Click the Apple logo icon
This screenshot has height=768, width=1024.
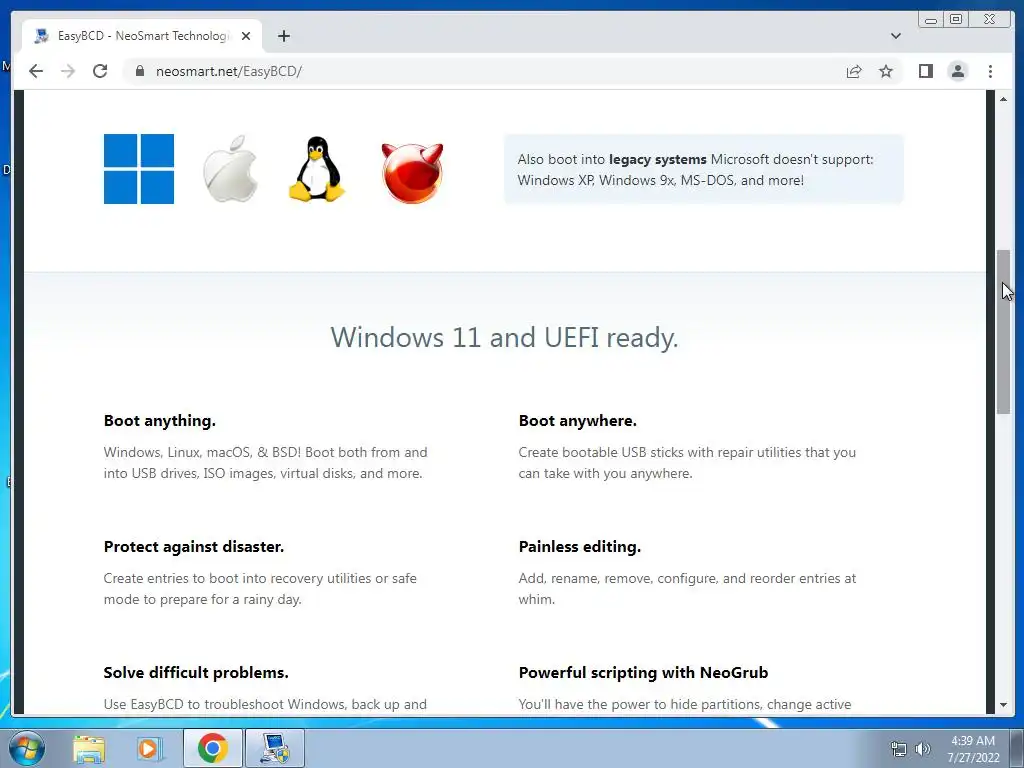point(230,168)
